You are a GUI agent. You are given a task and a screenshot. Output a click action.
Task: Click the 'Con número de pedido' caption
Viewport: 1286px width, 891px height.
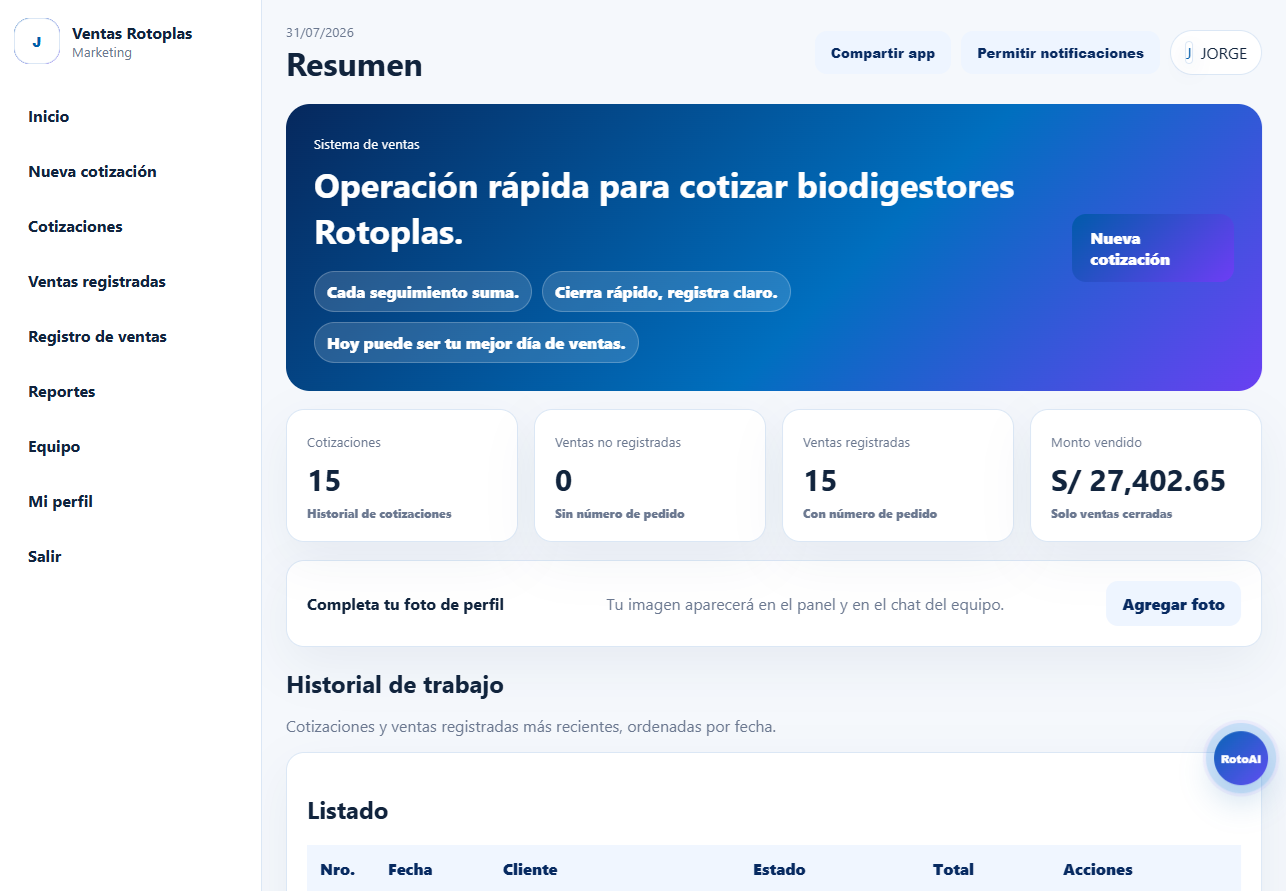[870, 514]
